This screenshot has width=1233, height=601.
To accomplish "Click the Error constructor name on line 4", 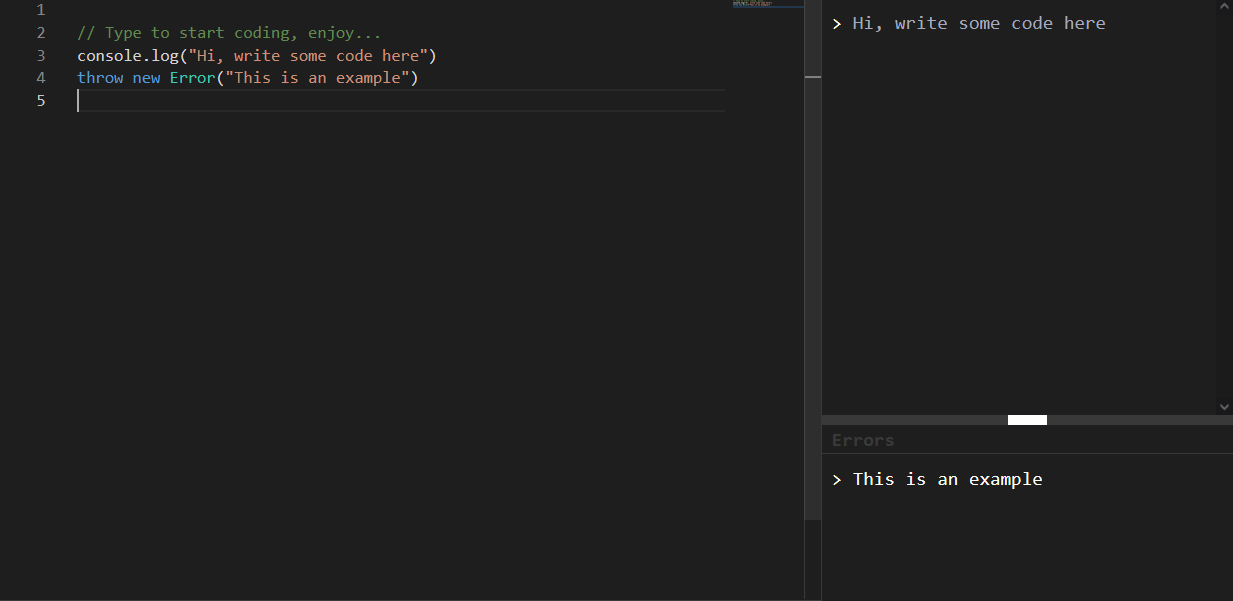I will tap(192, 77).
